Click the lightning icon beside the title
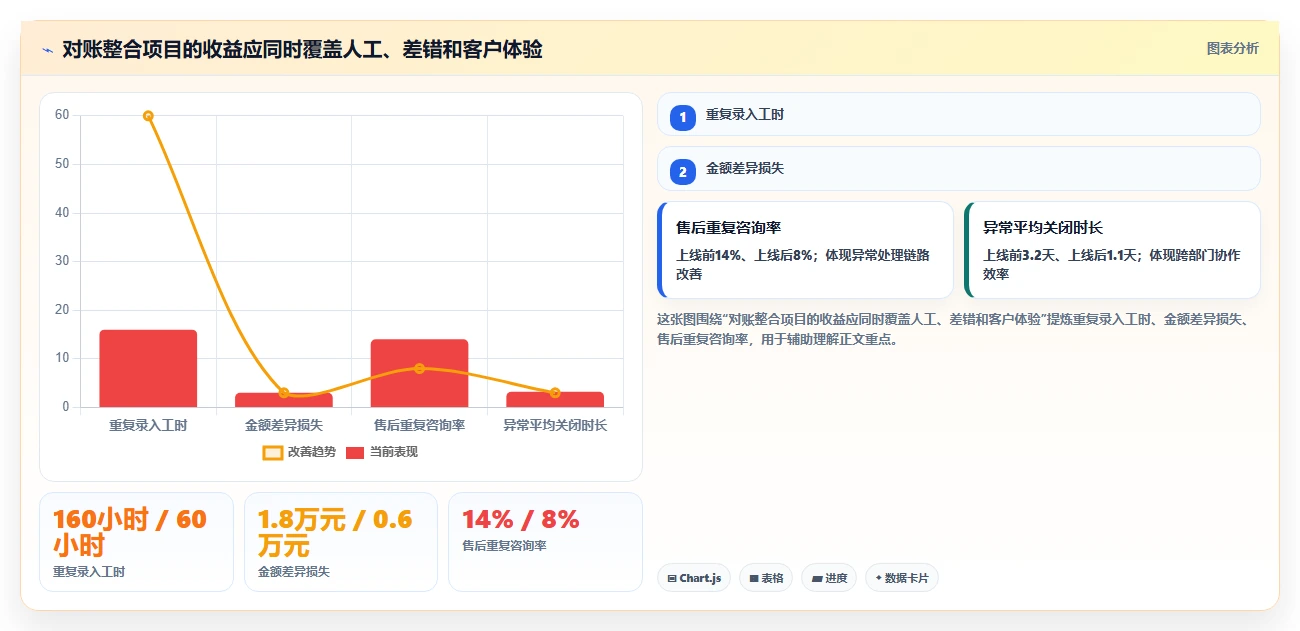 pyautogui.click(x=47, y=49)
